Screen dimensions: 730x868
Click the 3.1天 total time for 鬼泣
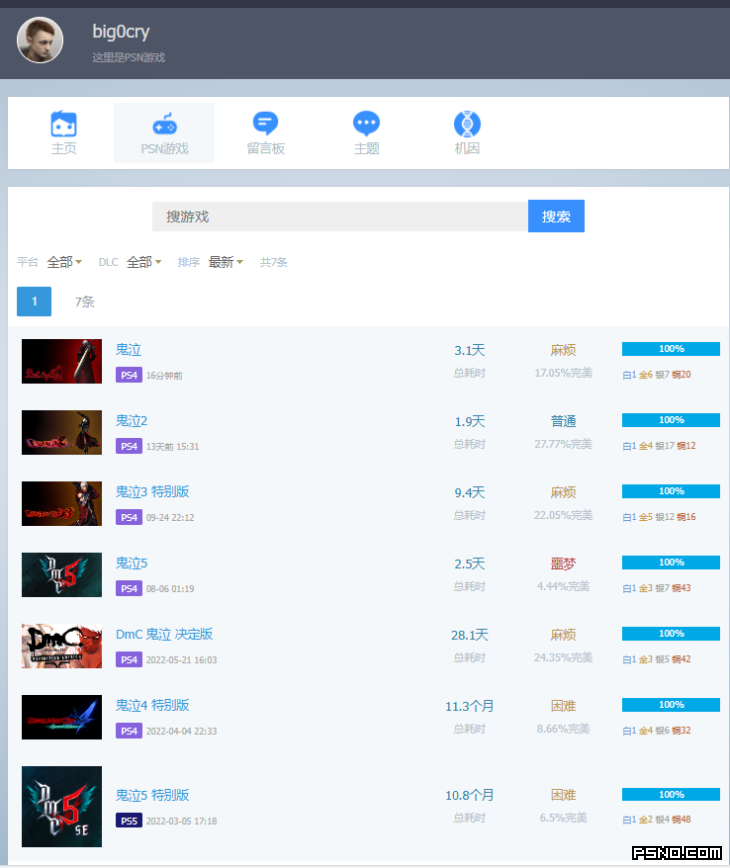[x=469, y=350]
